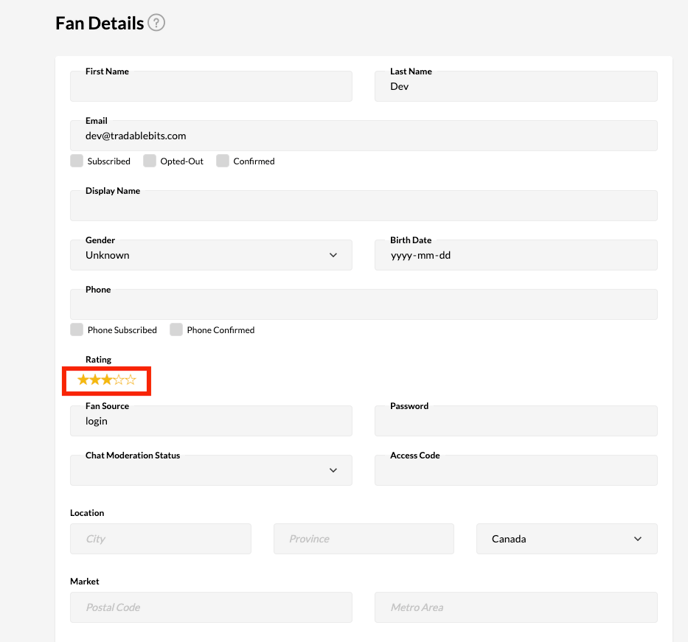Focus the Email input field
688x642 pixels.
(x=364, y=136)
